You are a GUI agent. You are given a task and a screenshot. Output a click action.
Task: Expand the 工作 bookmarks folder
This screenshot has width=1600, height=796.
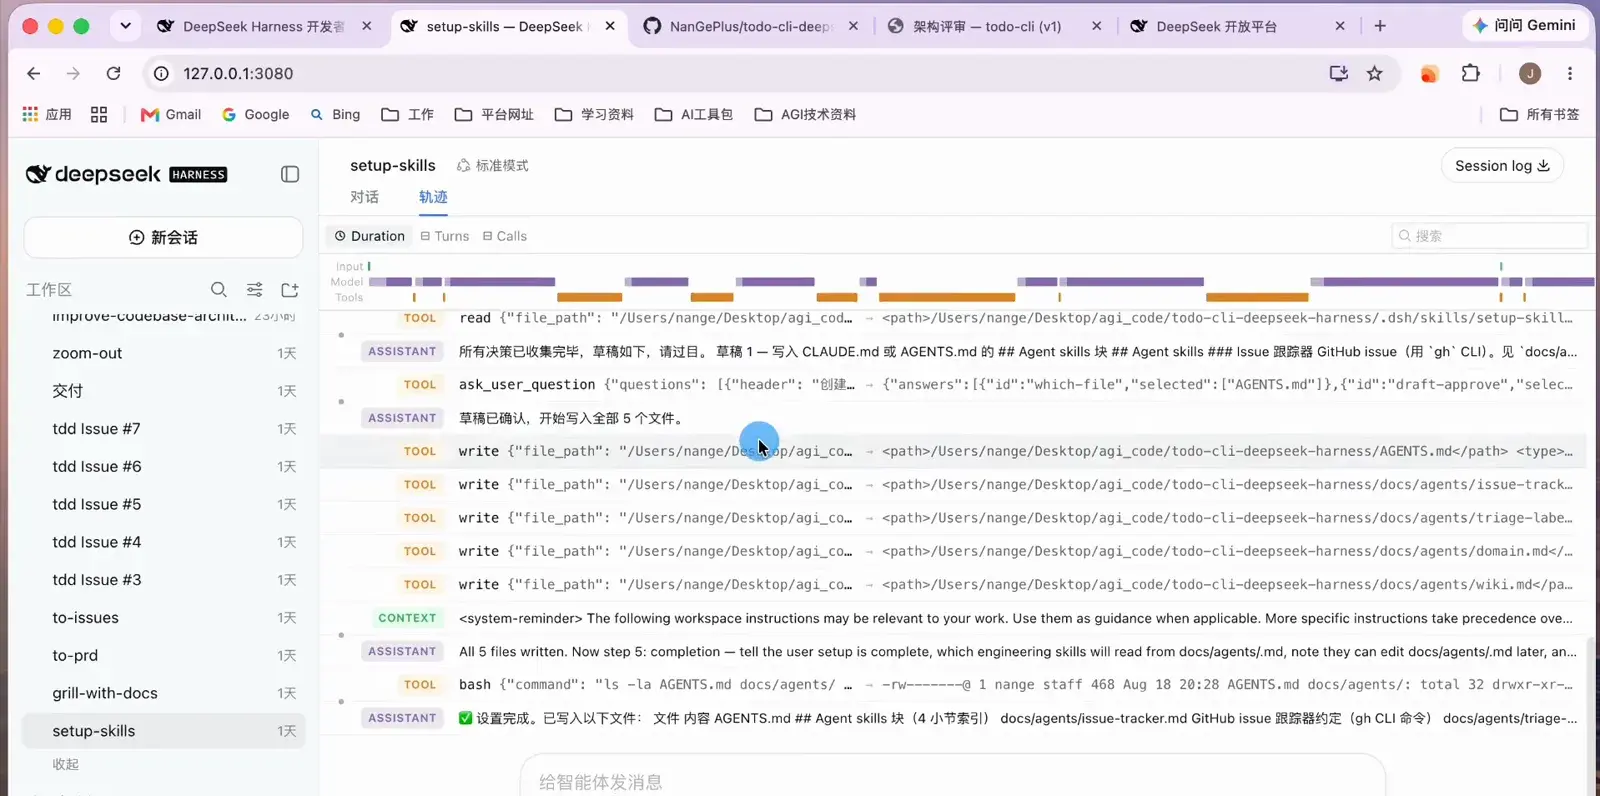coord(407,114)
